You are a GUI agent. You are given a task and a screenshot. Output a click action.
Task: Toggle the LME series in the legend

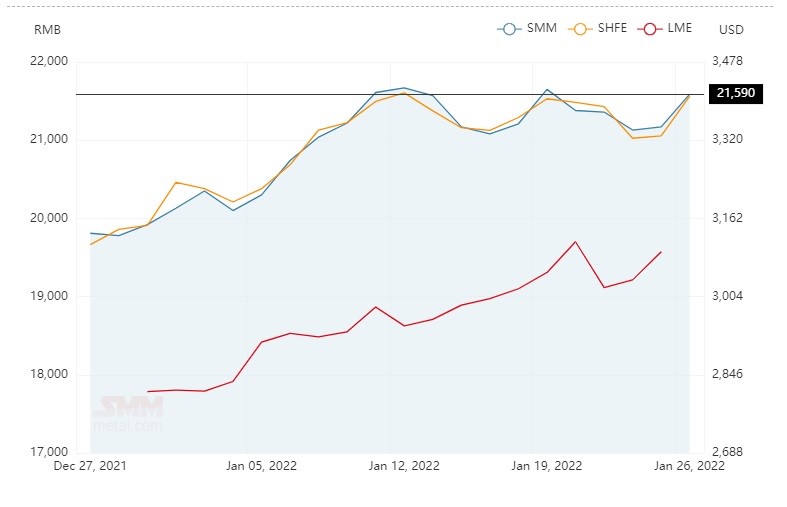[x=665, y=28]
